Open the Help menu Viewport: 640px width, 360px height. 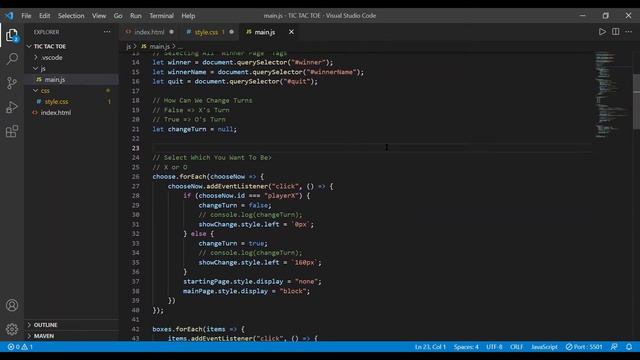pos(188,16)
